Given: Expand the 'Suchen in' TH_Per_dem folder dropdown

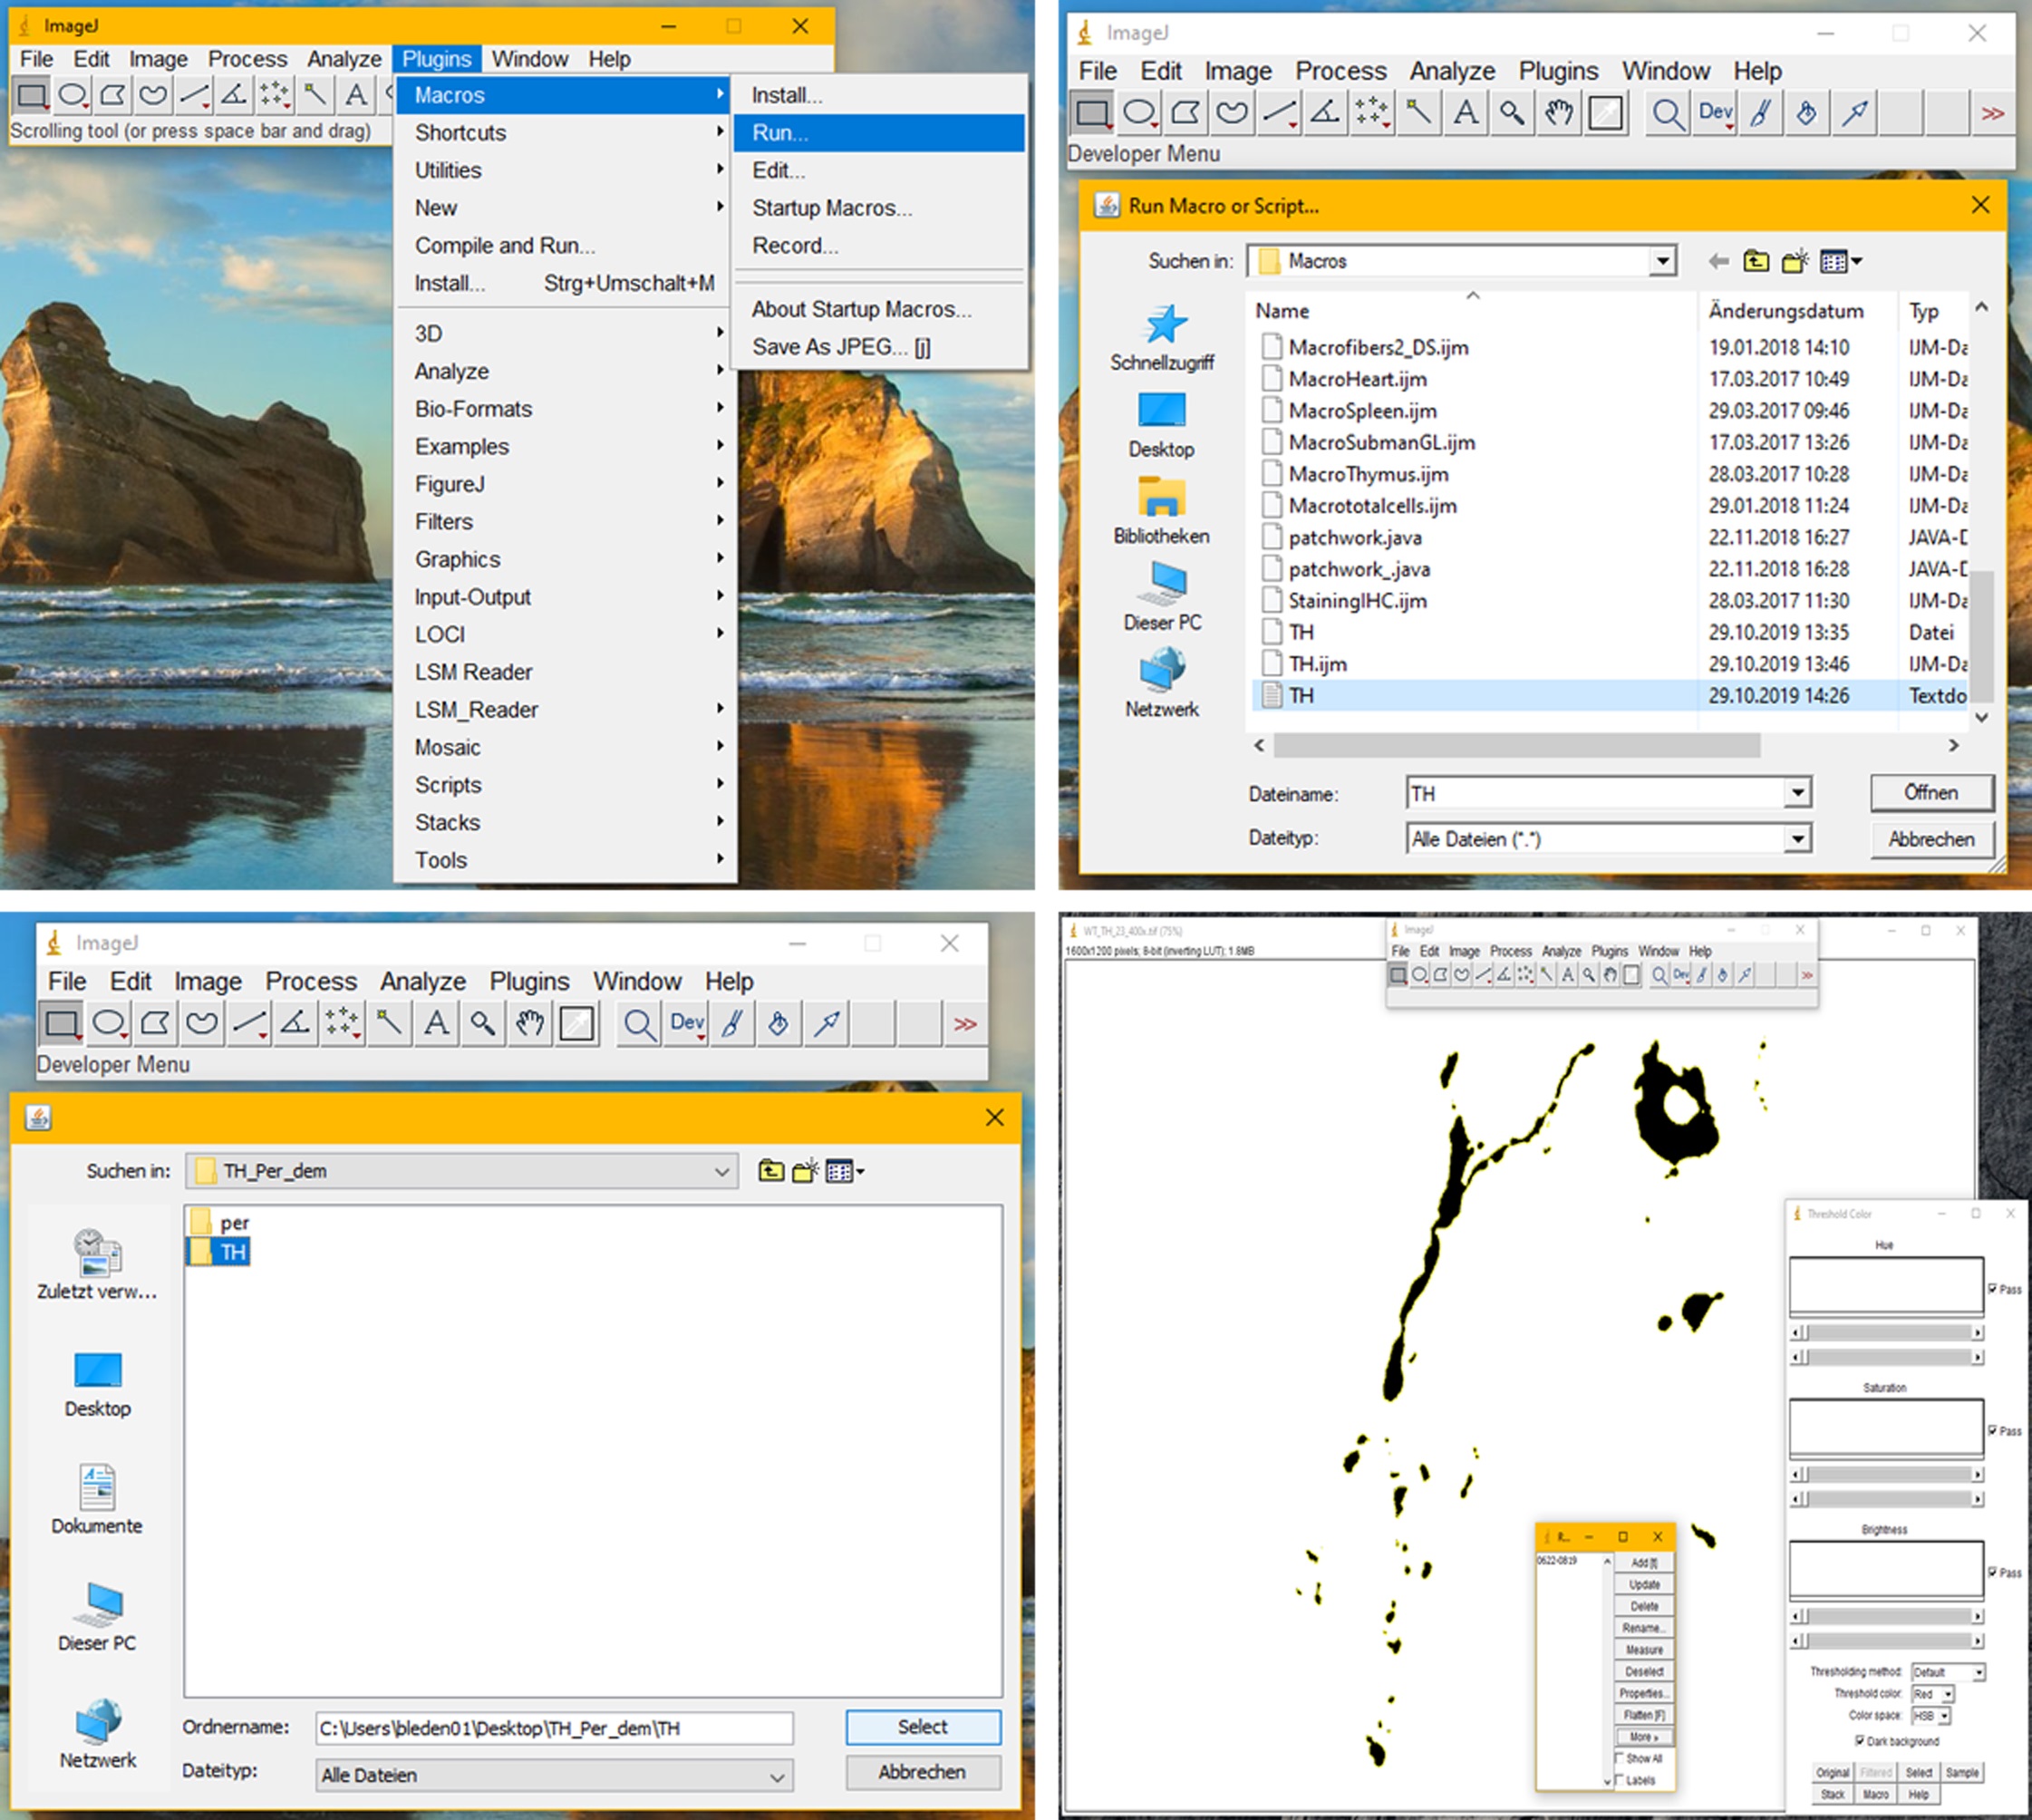Looking at the screenshot, I should (x=721, y=1171).
